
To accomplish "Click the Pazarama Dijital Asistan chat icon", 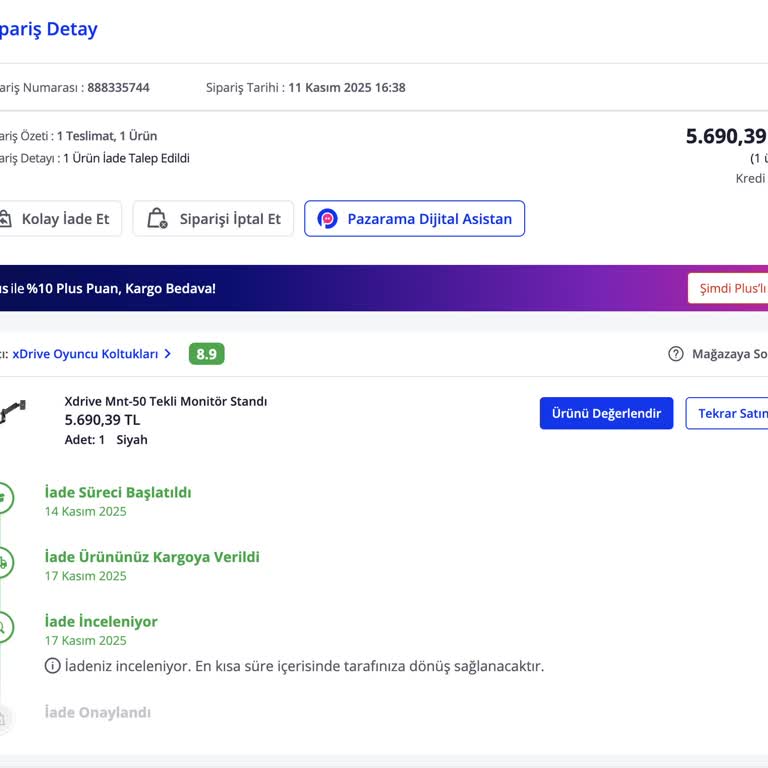I will point(328,219).
